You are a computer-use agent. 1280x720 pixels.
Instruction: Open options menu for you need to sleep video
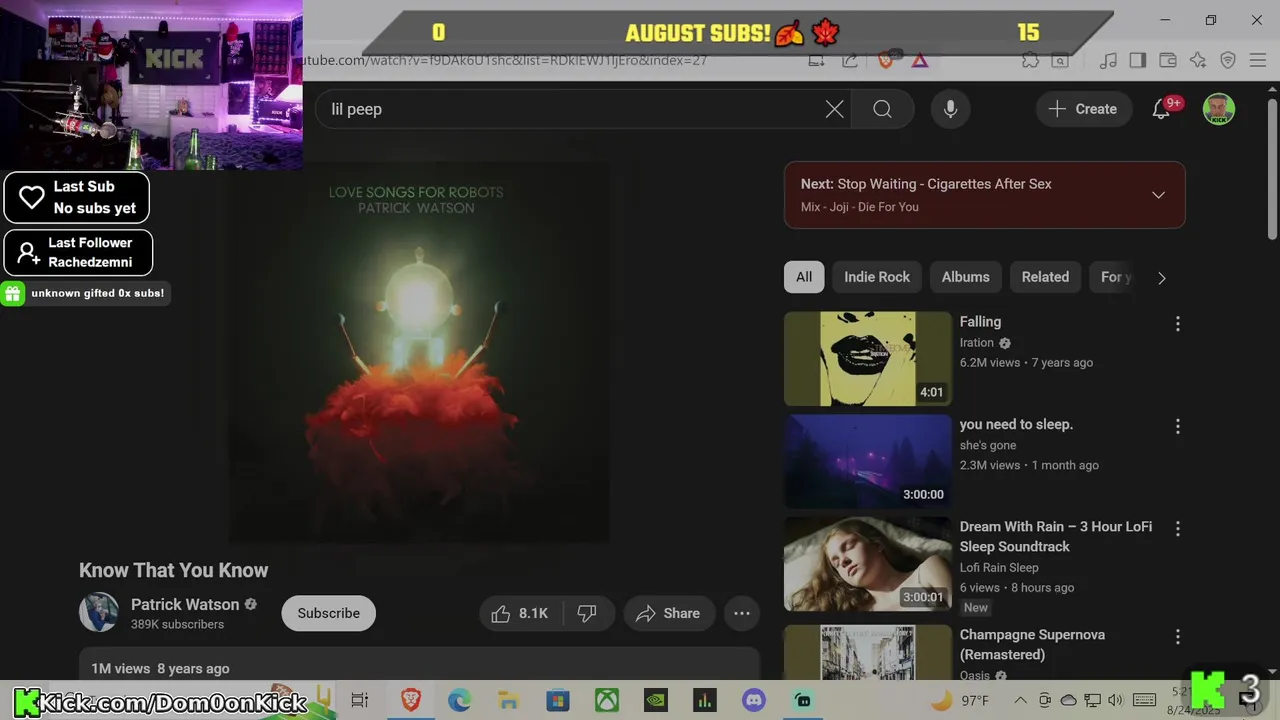(1177, 426)
